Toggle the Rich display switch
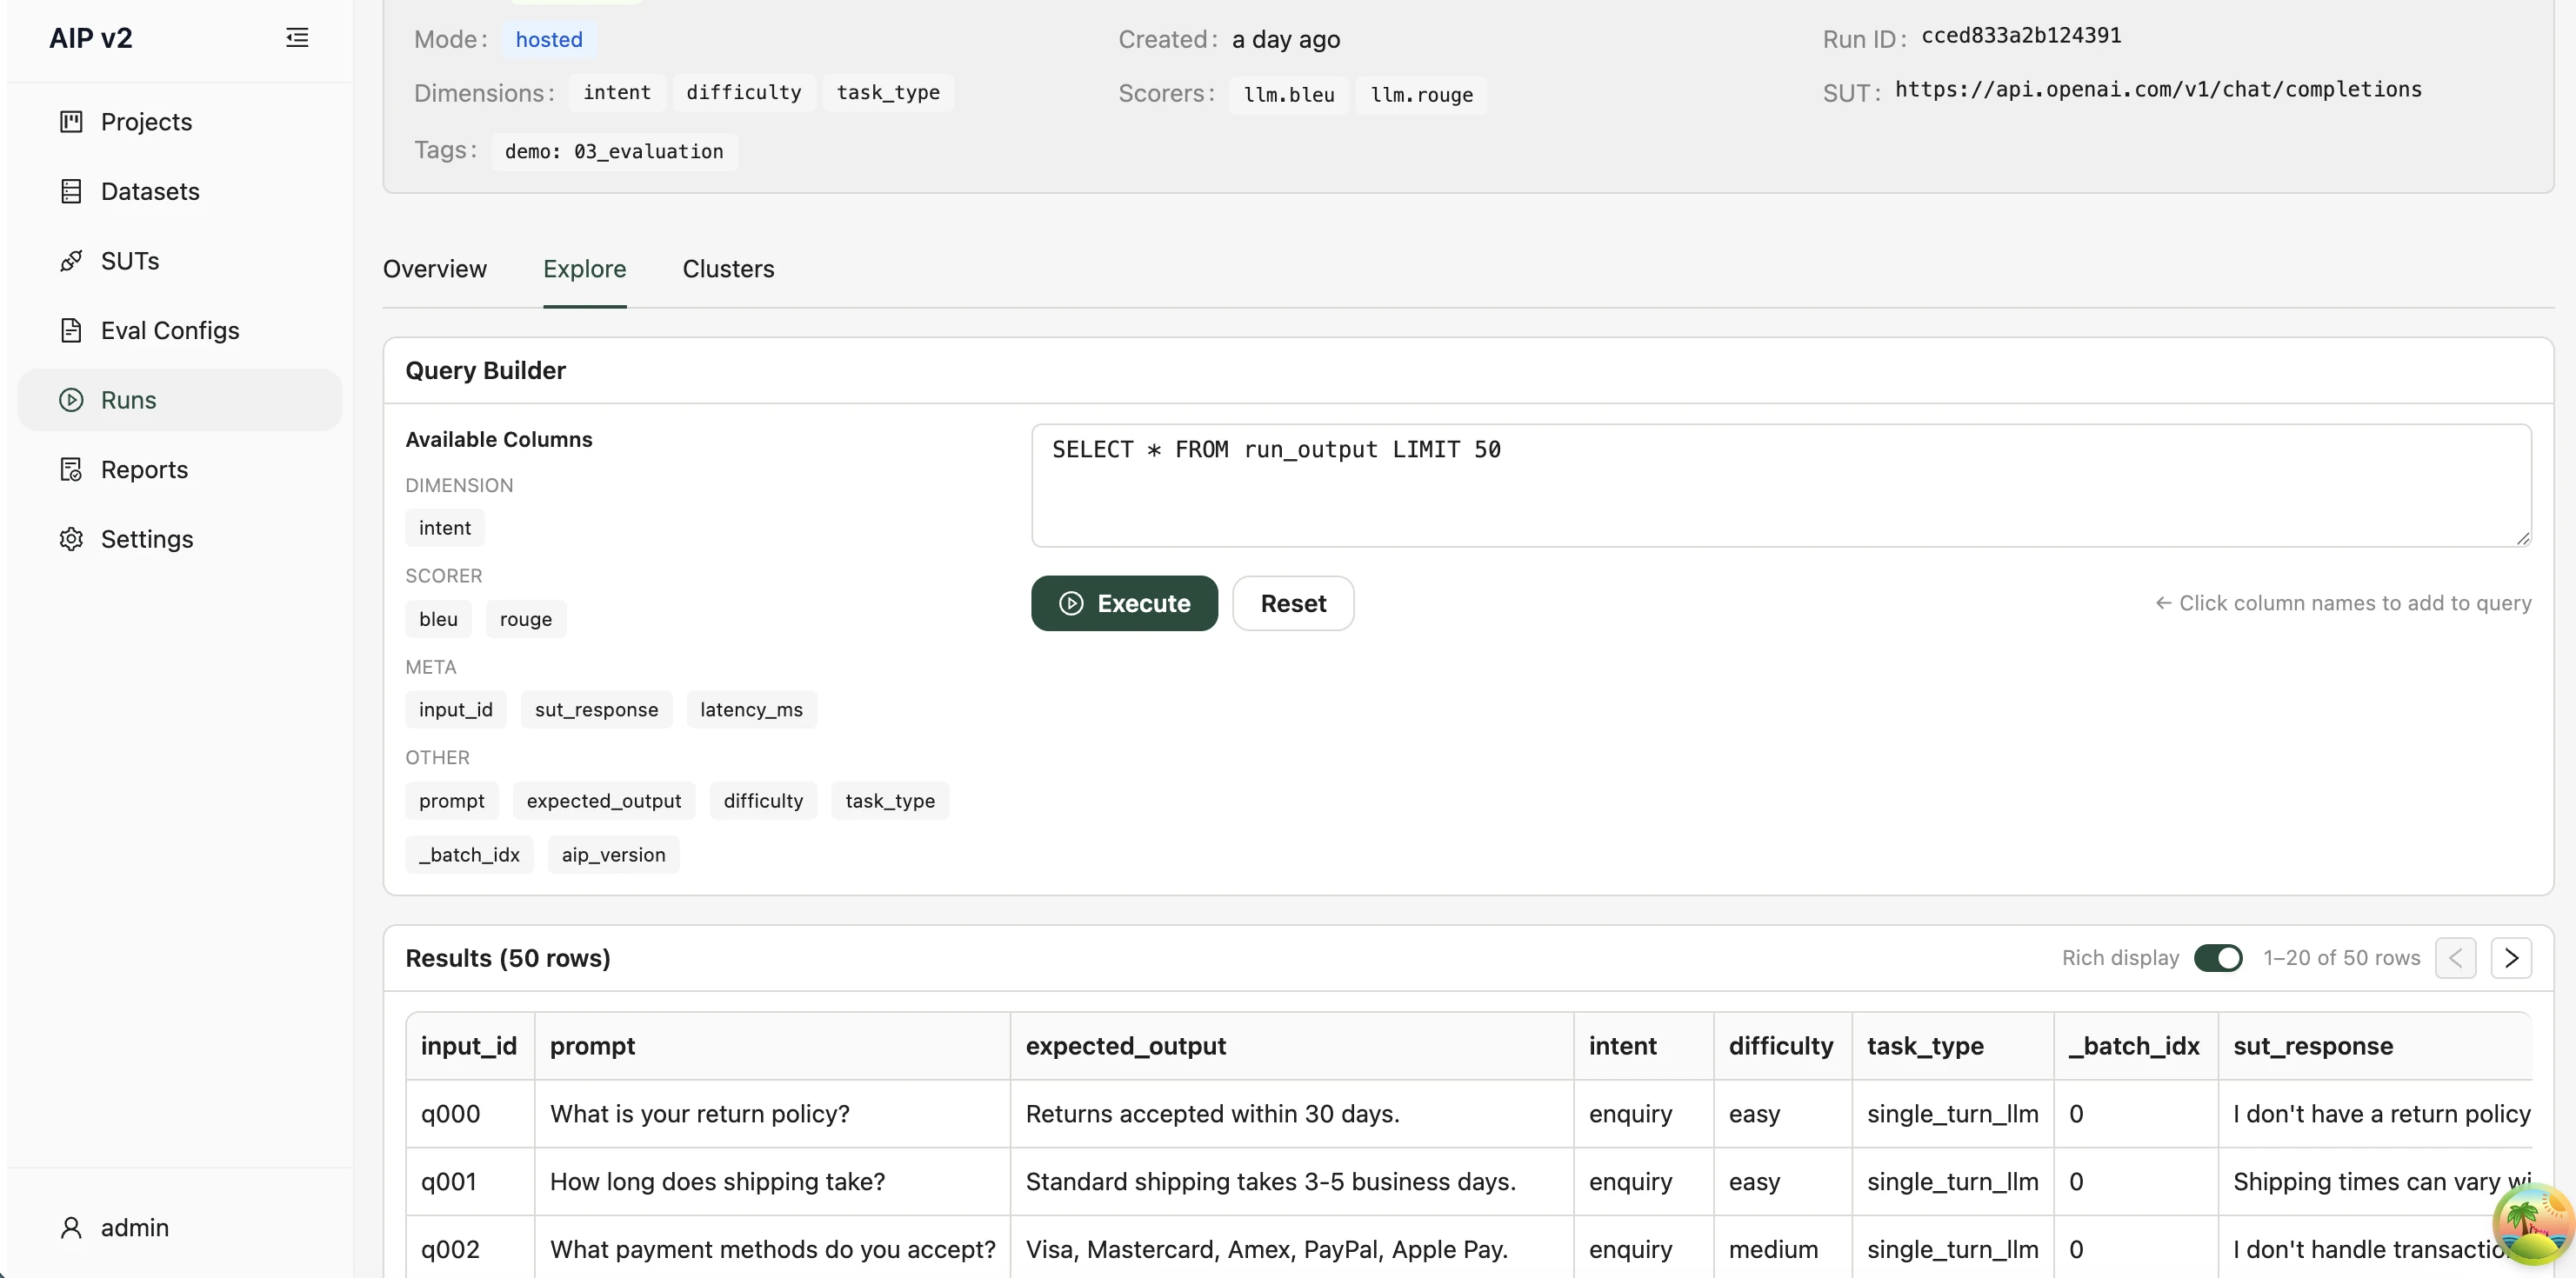The height and width of the screenshot is (1278, 2576). click(2218, 958)
